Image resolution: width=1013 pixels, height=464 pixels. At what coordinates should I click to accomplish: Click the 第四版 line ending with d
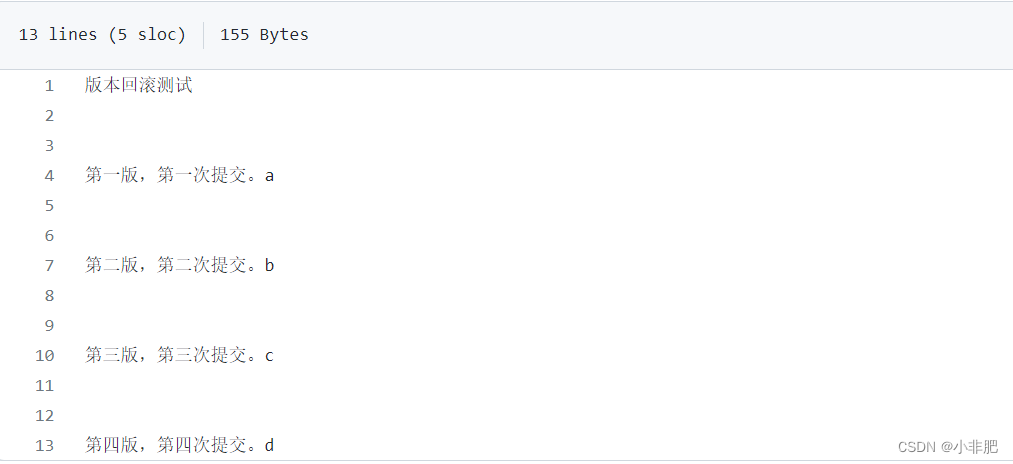(x=180, y=446)
